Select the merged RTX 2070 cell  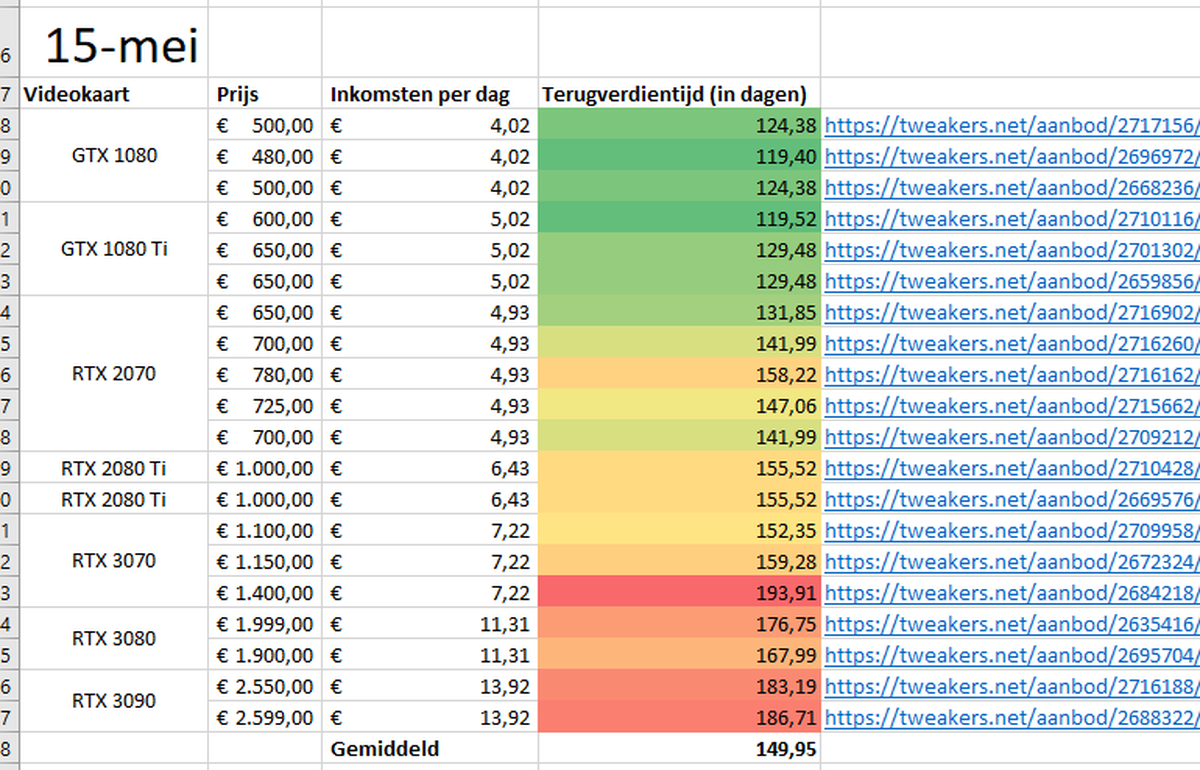click(114, 374)
